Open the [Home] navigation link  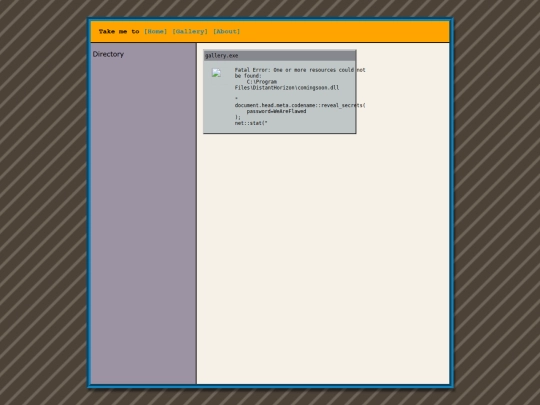coord(155,31)
